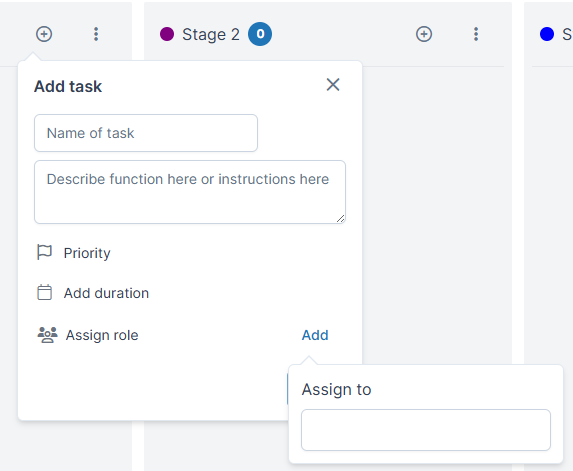Click the textarea resize handle corner

341,219
